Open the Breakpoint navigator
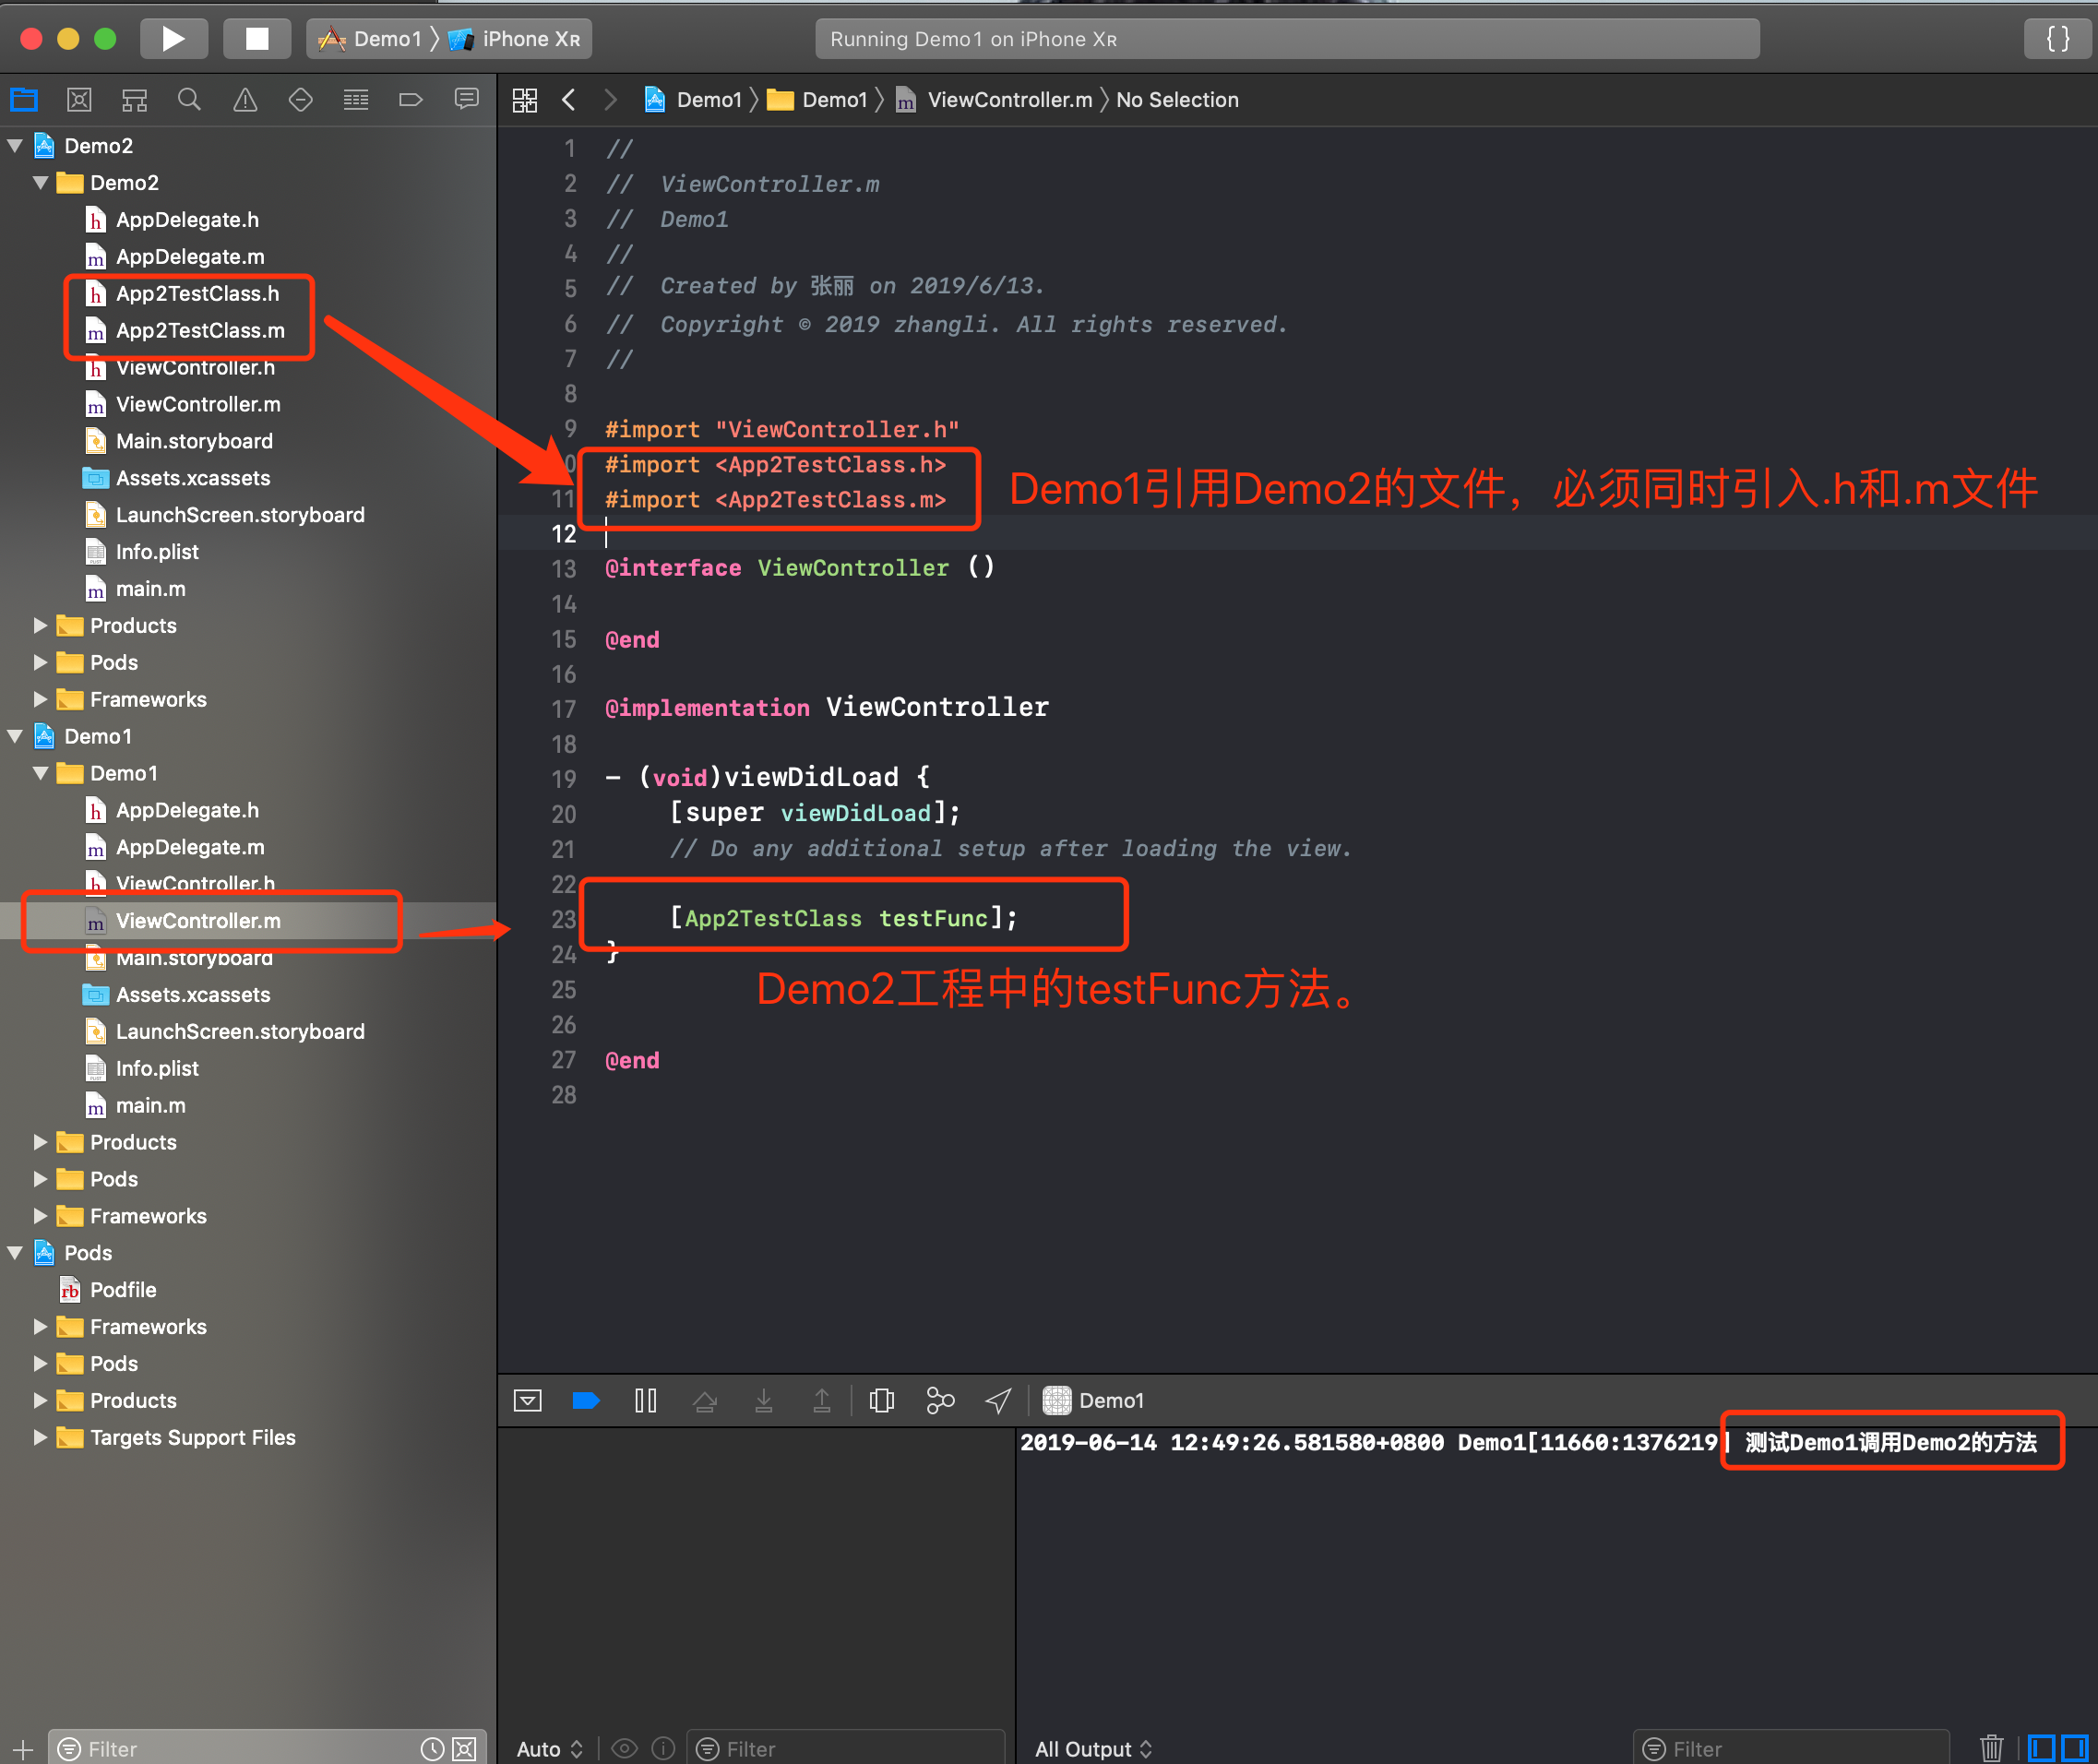Viewport: 2098px width, 1764px height. [x=411, y=100]
